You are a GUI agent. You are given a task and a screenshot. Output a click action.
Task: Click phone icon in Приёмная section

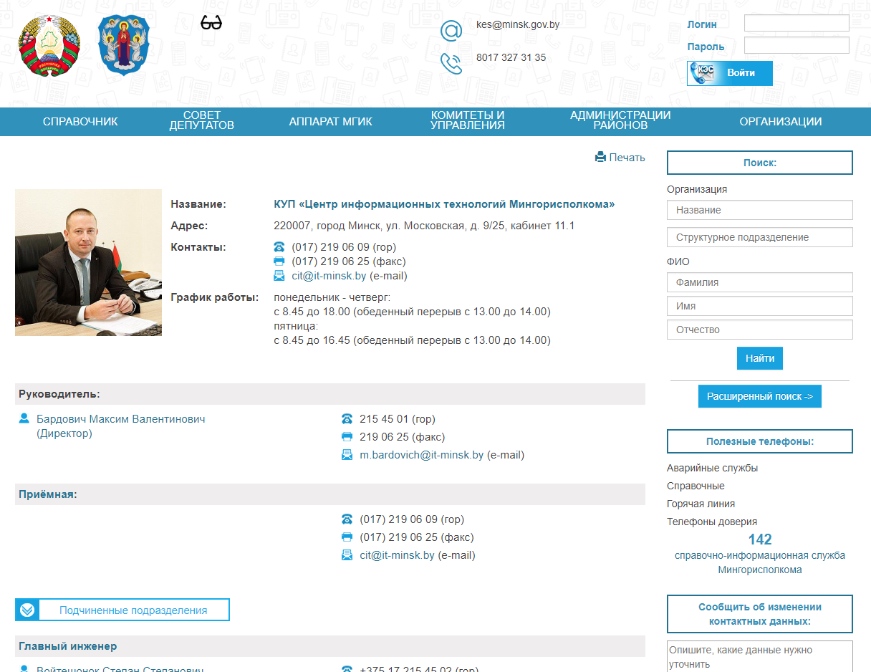coord(347,519)
